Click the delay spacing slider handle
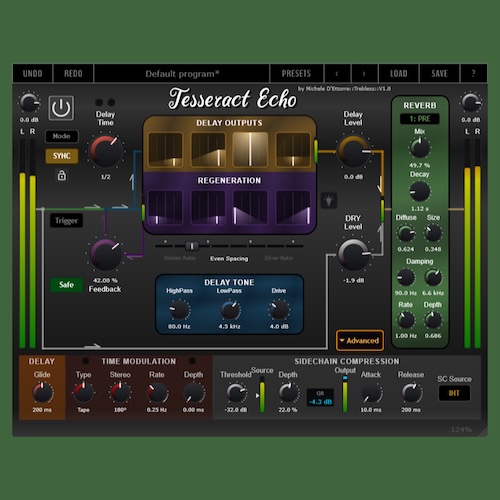 (192, 246)
